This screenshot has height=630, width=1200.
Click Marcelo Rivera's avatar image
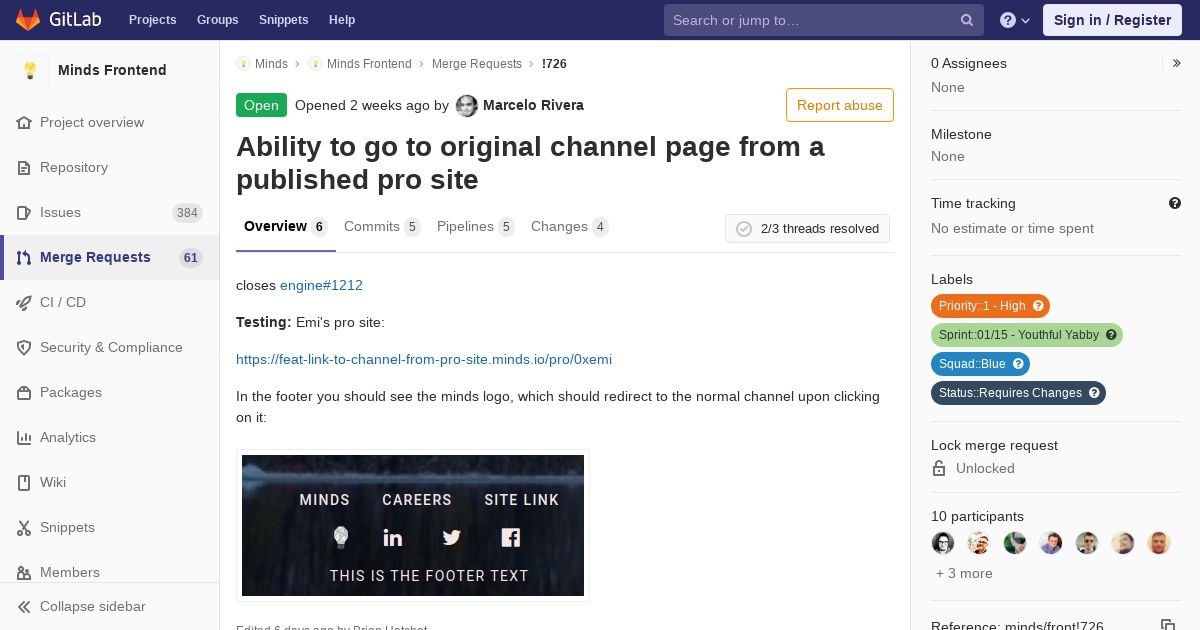coord(467,106)
